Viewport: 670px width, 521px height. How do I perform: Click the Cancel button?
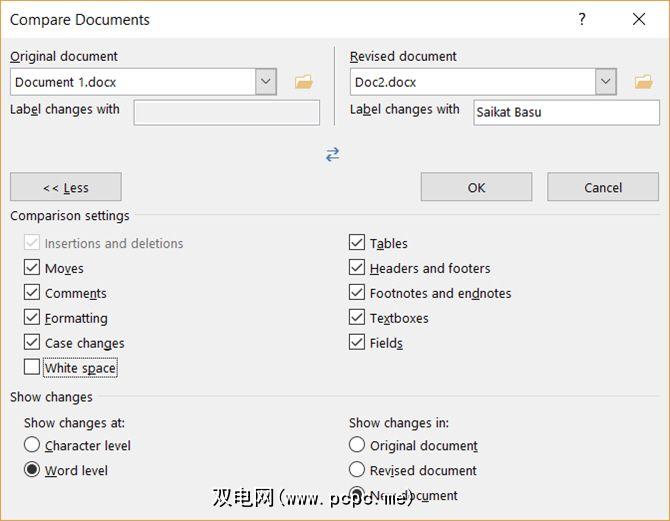(x=603, y=187)
